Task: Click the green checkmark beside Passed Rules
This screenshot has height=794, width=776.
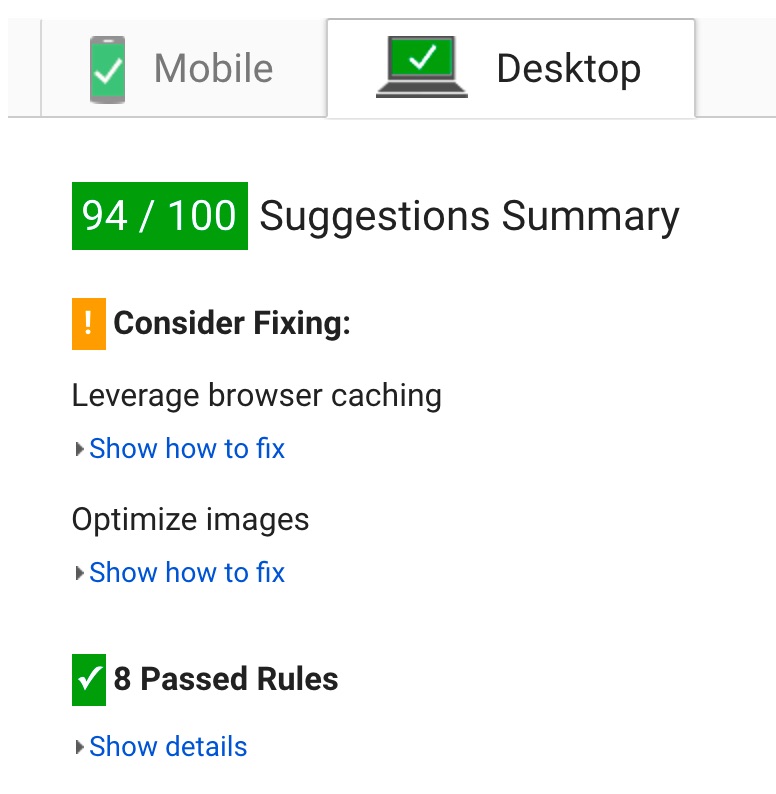Action: (89, 679)
